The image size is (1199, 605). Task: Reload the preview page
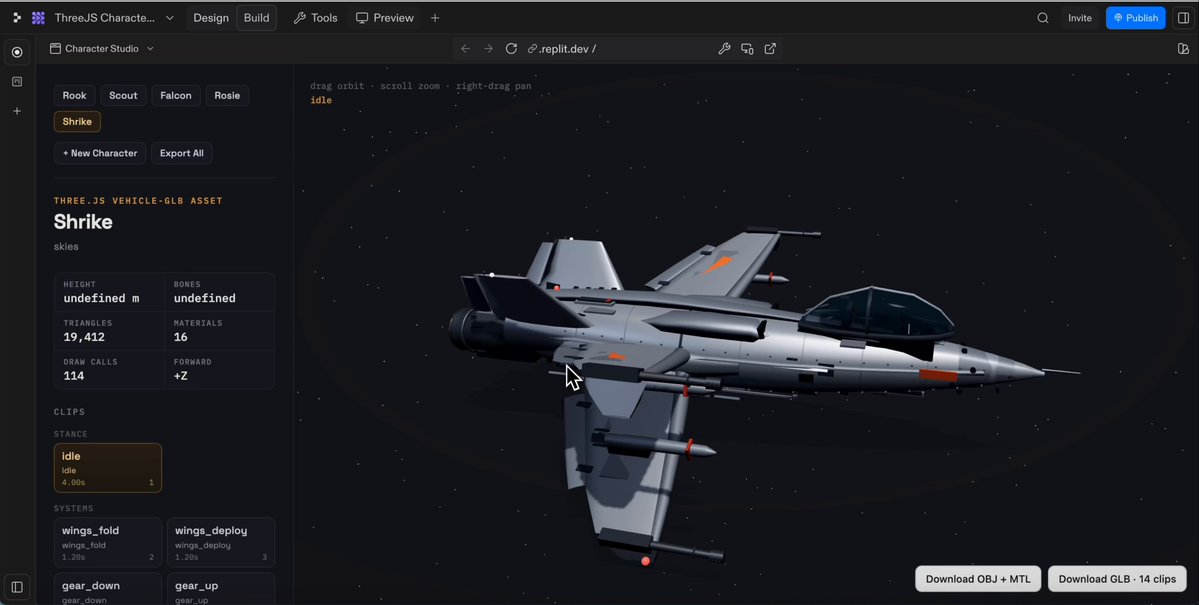point(511,48)
